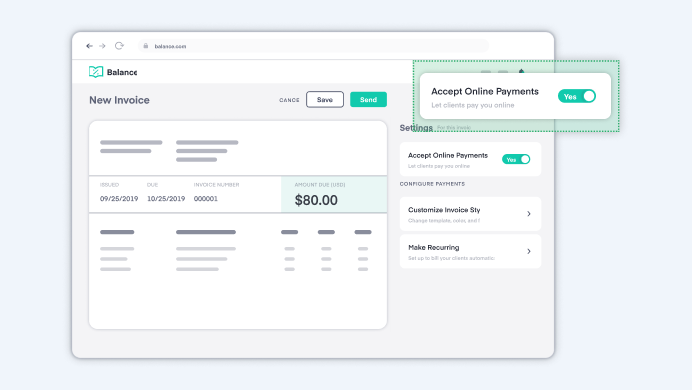Click the Save button
The image size is (692, 390).
click(x=325, y=100)
